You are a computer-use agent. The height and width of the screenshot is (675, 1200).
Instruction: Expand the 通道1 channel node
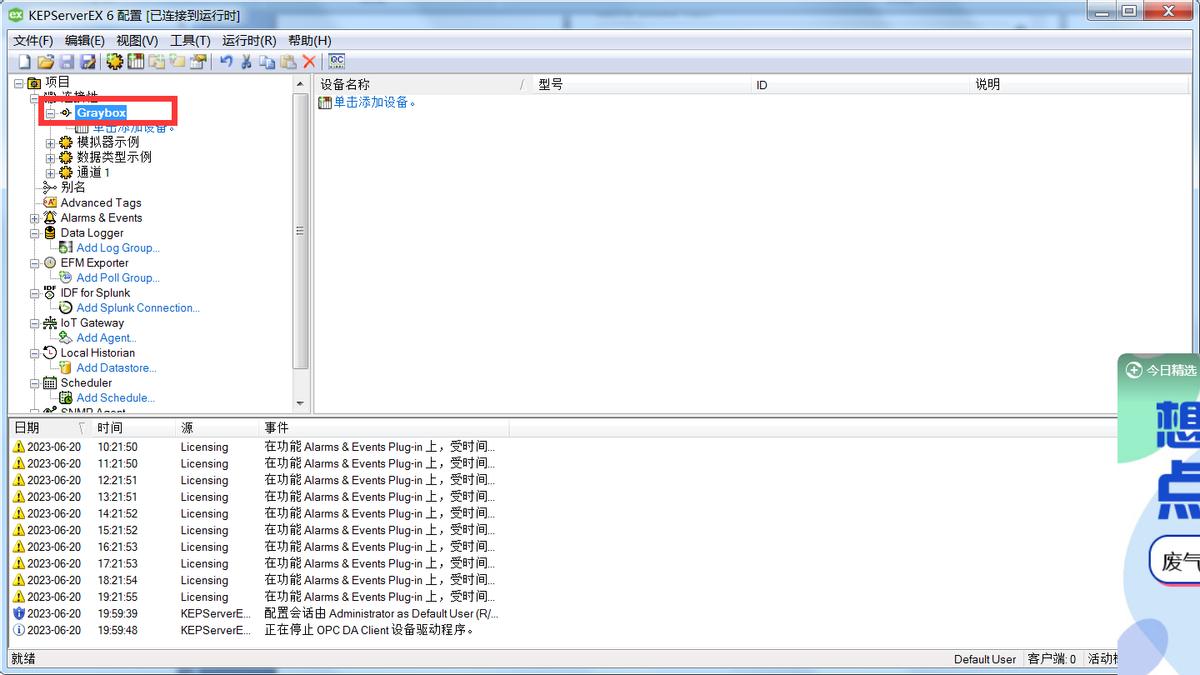50,172
